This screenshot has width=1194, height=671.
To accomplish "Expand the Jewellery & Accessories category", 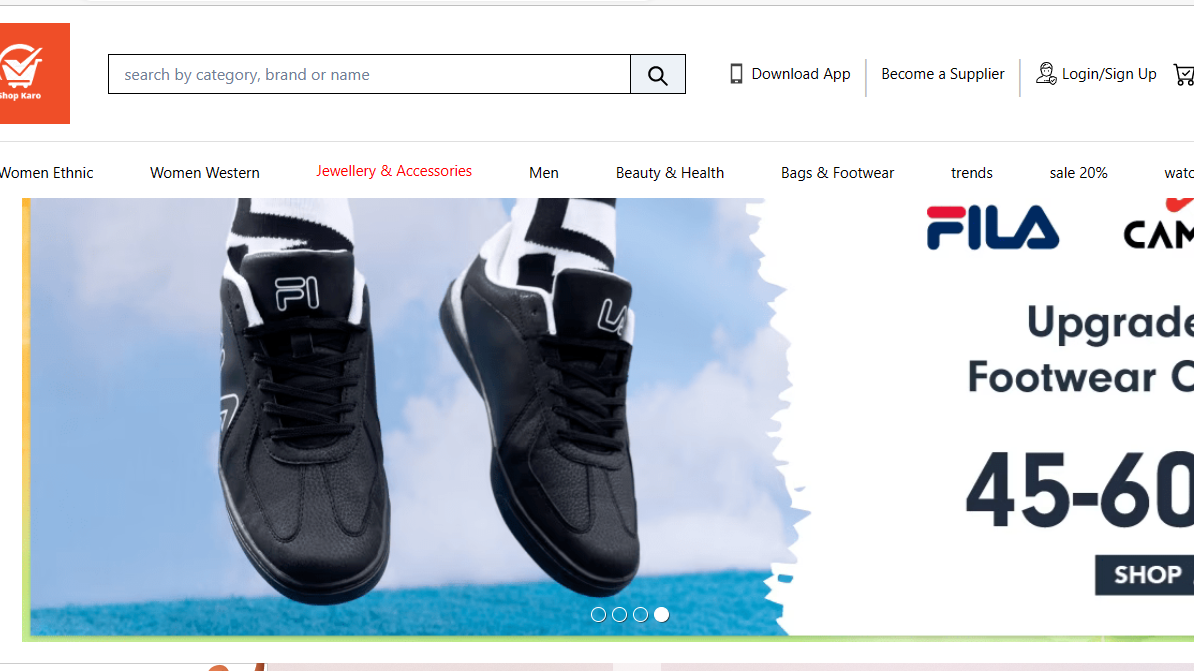I will 394,171.
